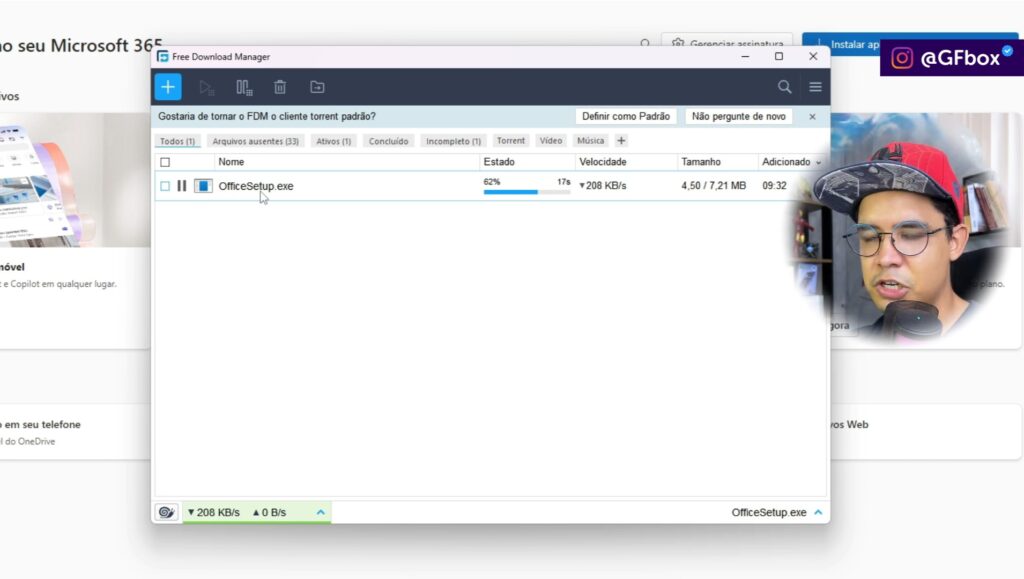Image resolution: width=1024 pixels, height=579 pixels.
Task: Open search in Free Download Manager
Action: [784, 87]
